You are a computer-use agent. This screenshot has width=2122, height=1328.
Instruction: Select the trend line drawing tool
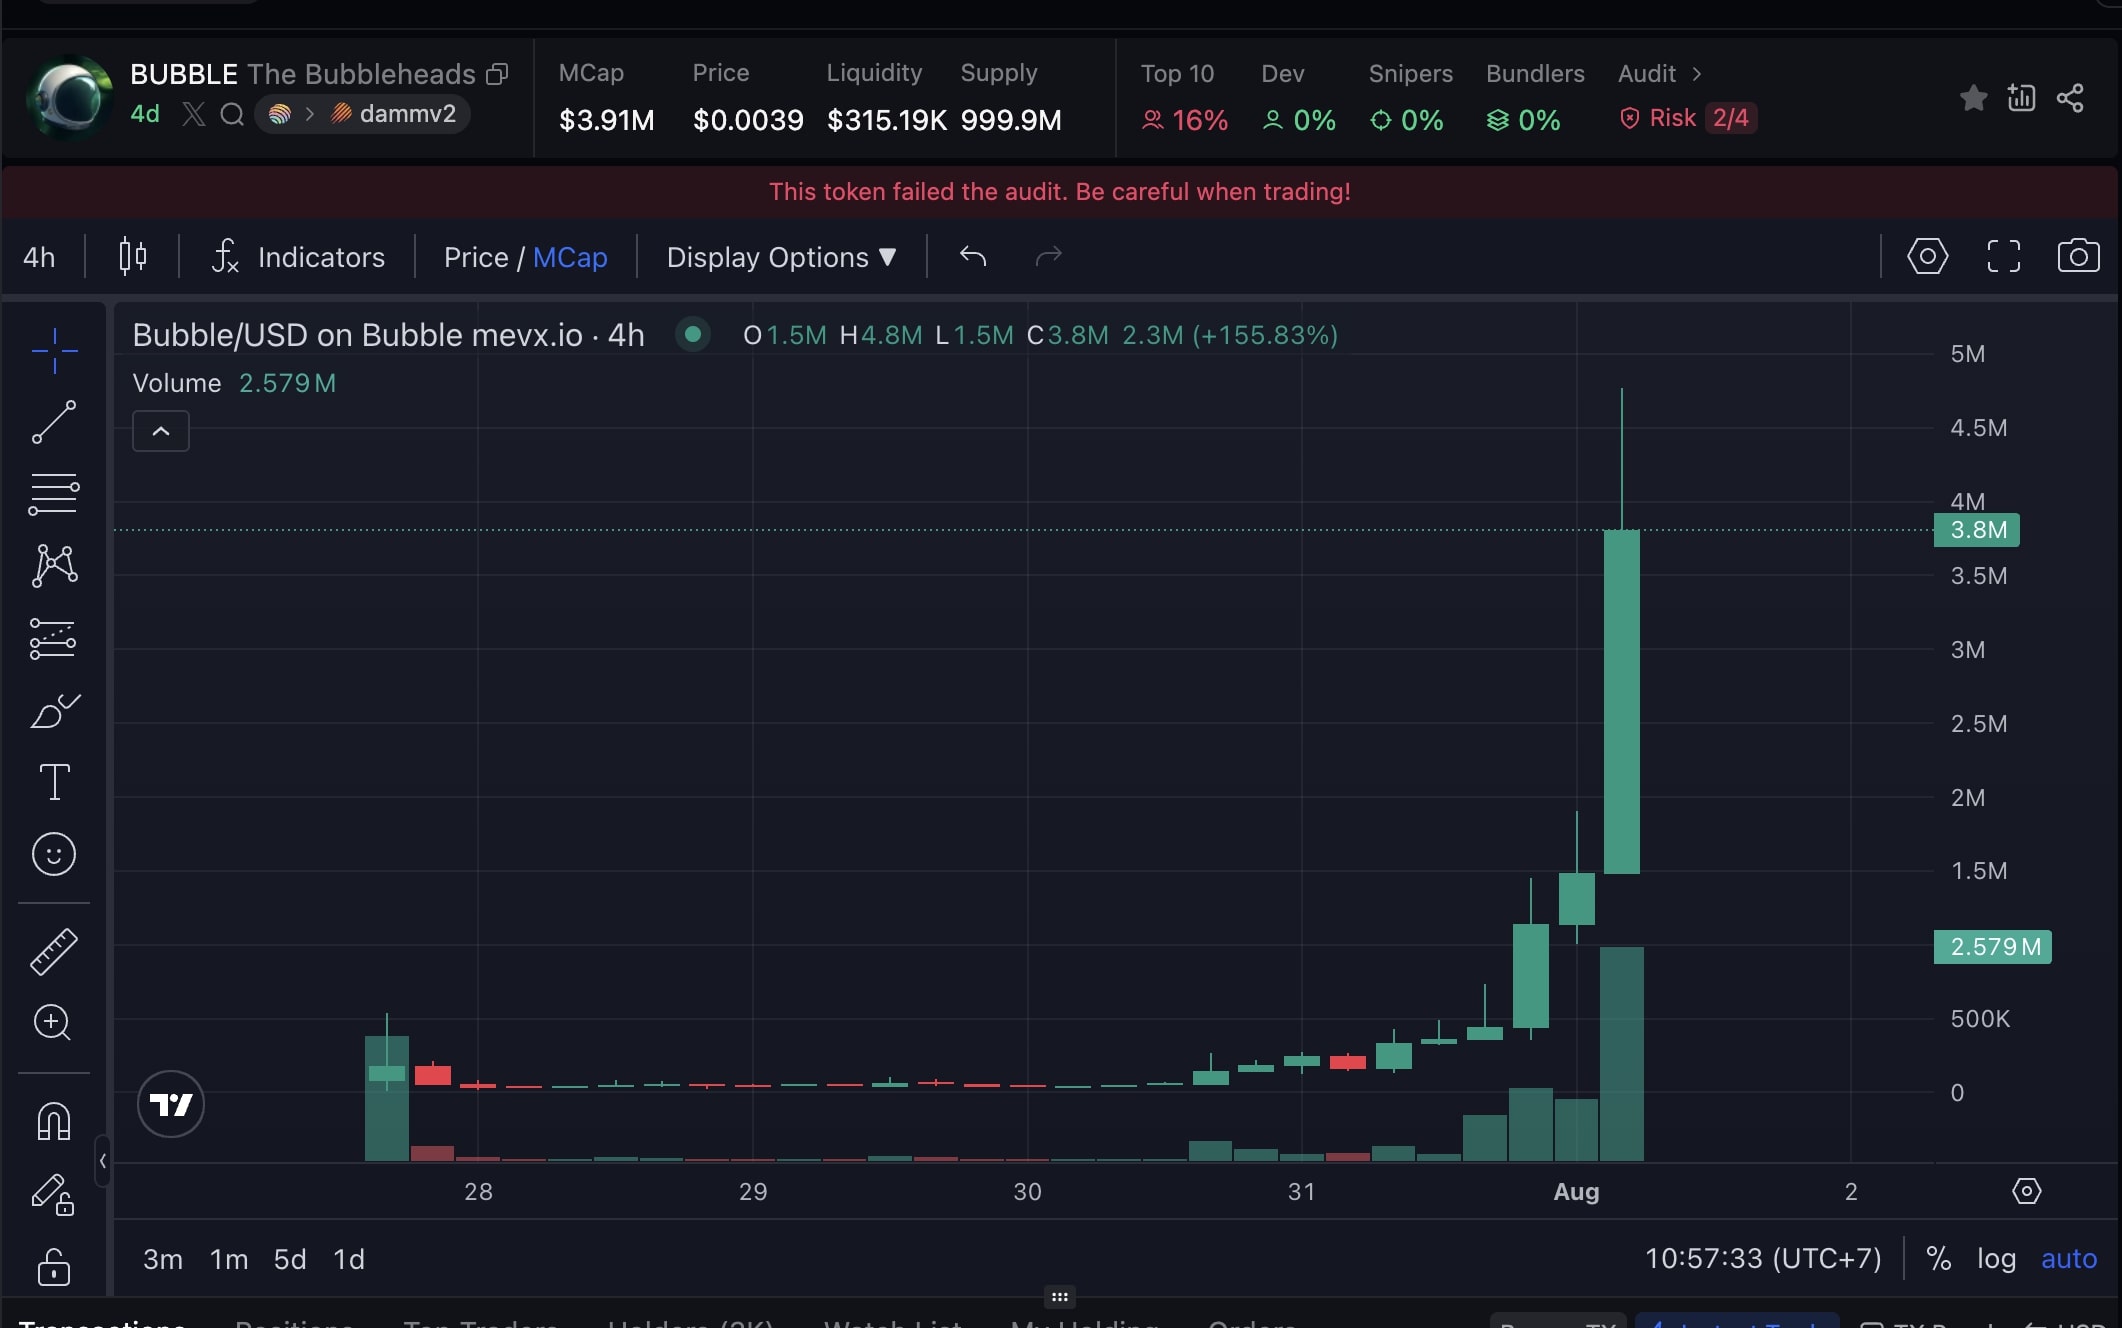pyautogui.click(x=54, y=422)
